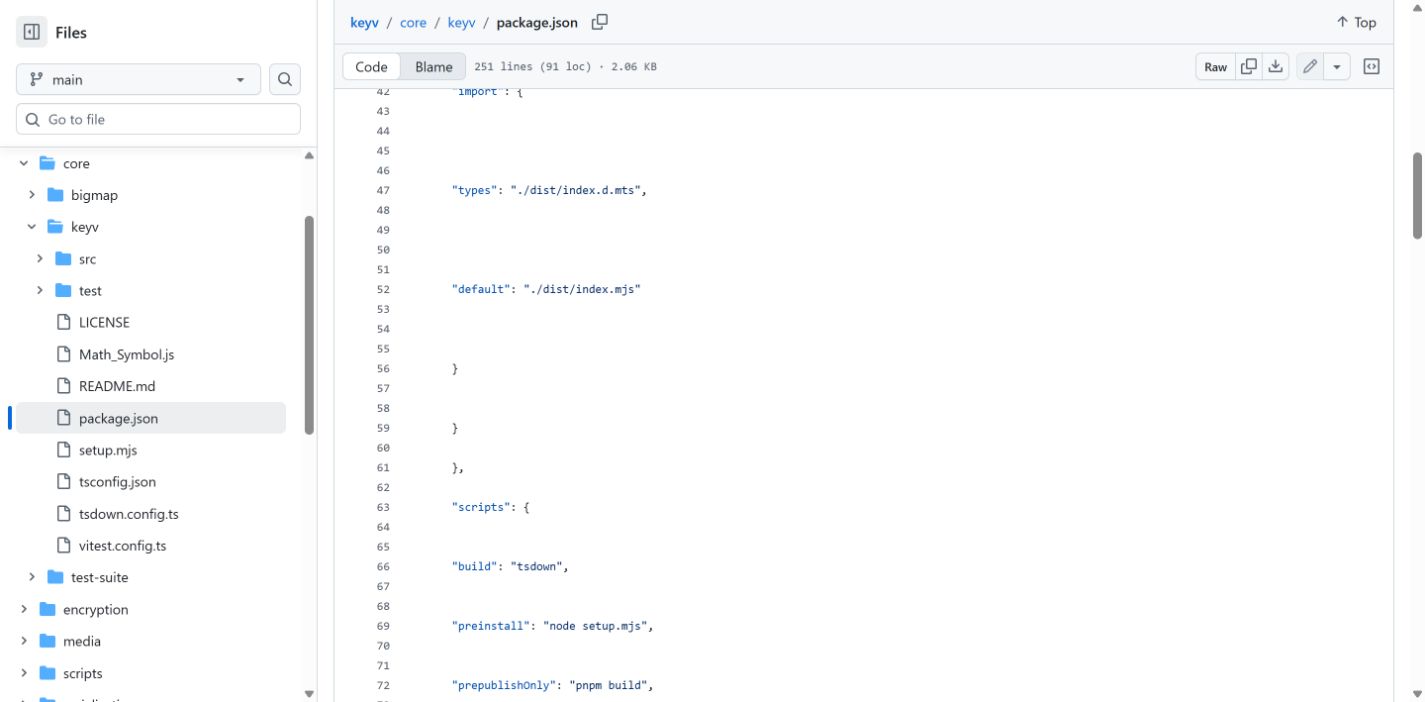Go to keyv repository breadcrumb root
The width and height of the screenshot is (1425, 702).
(365, 22)
